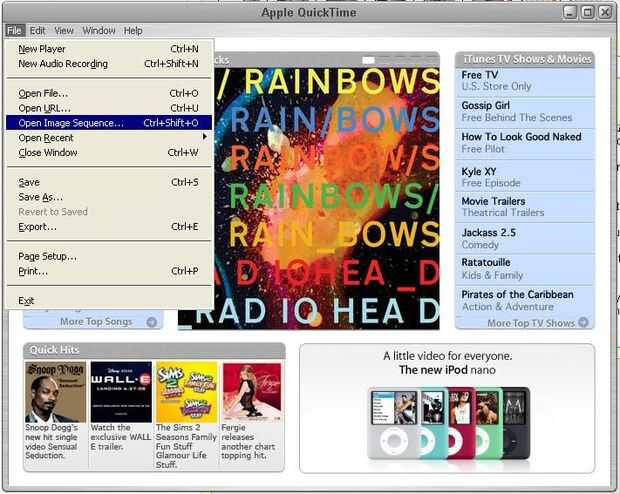
Task: Open Kyle XY Free Episode entry
Action: coord(525,177)
